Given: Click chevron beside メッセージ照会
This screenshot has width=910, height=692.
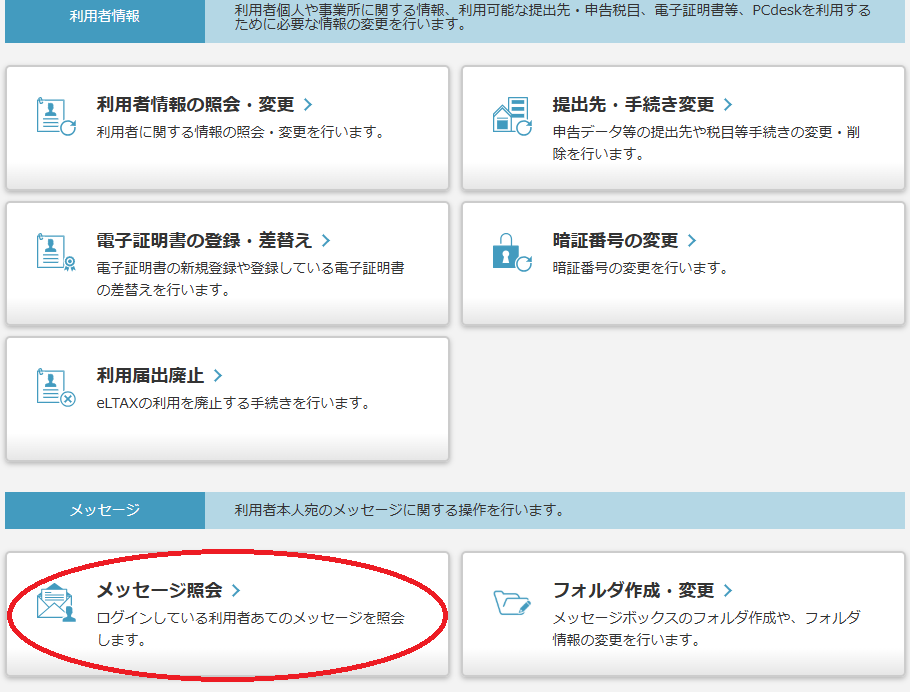Looking at the screenshot, I should [x=236, y=590].
